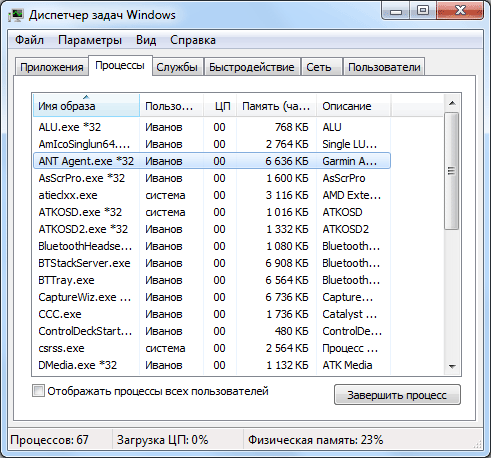Click Физическая память: 23% status entry
Viewport: 491px width, 458px height.
[315, 440]
